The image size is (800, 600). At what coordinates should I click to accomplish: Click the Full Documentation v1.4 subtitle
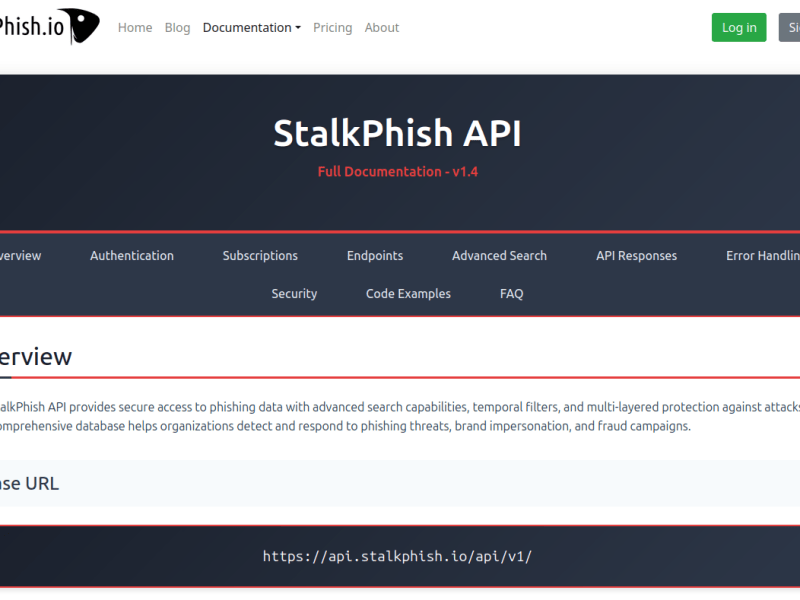(x=398, y=171)
